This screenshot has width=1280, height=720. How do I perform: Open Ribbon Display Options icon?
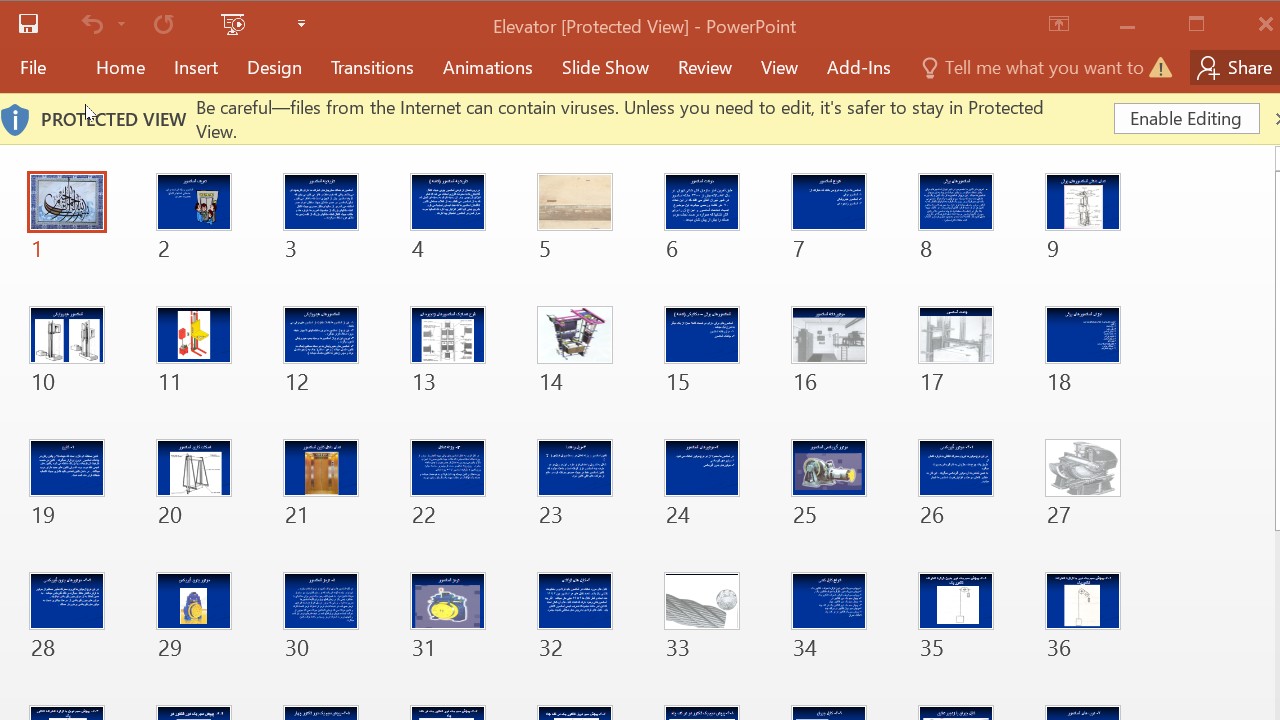pyautogui.click(x=1059, y=25)
